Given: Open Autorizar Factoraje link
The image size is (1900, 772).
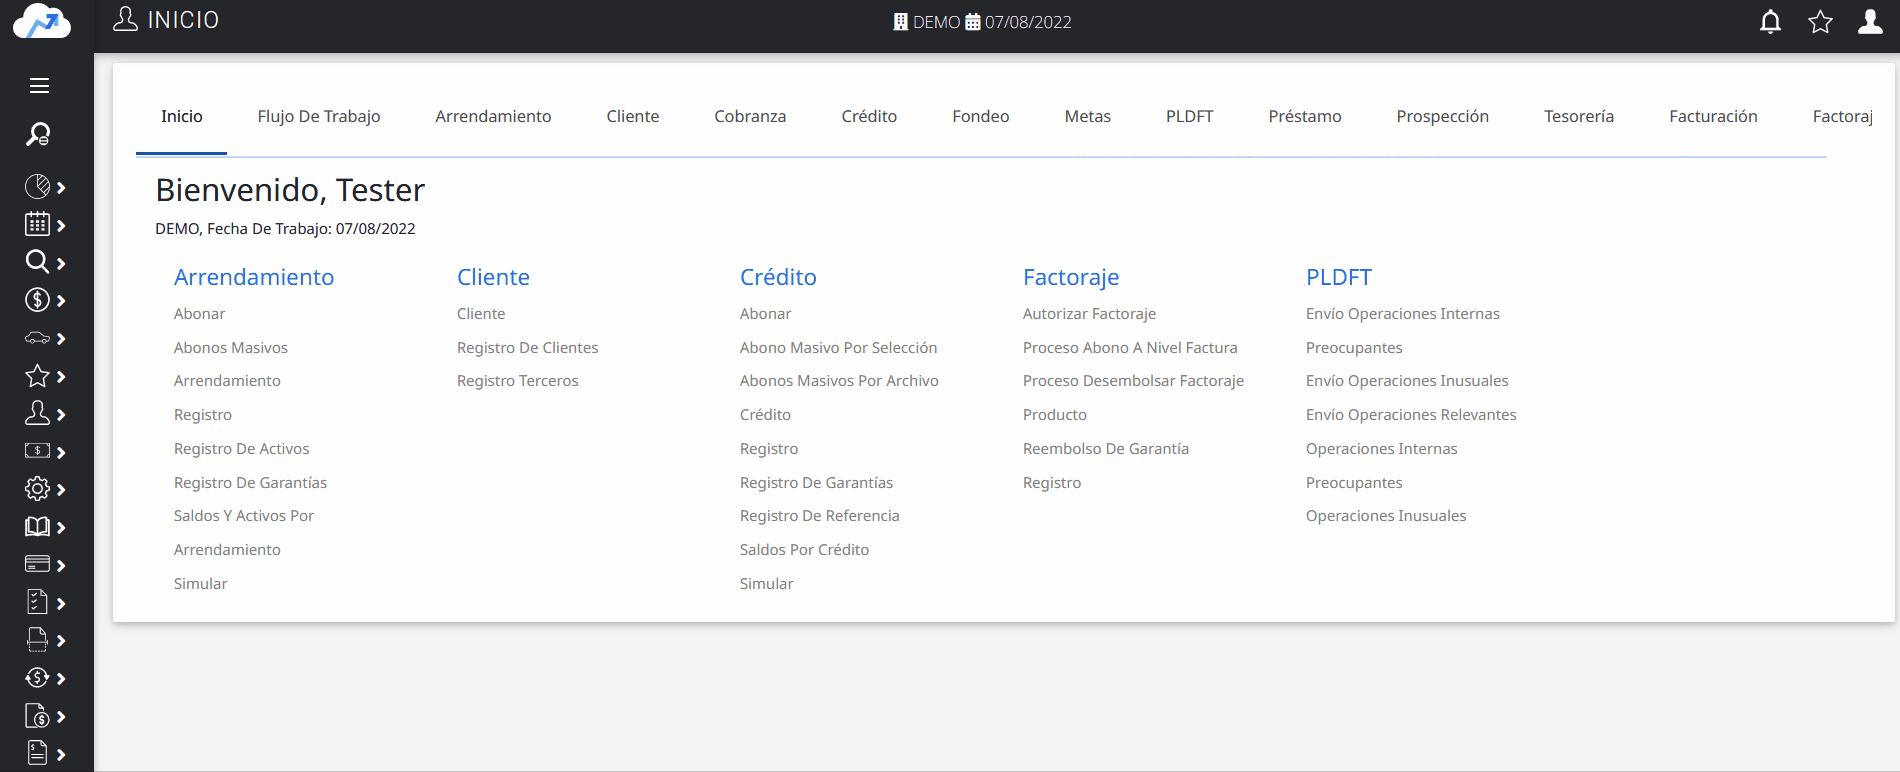Looking at the screenshot, I should (1089, 314).
